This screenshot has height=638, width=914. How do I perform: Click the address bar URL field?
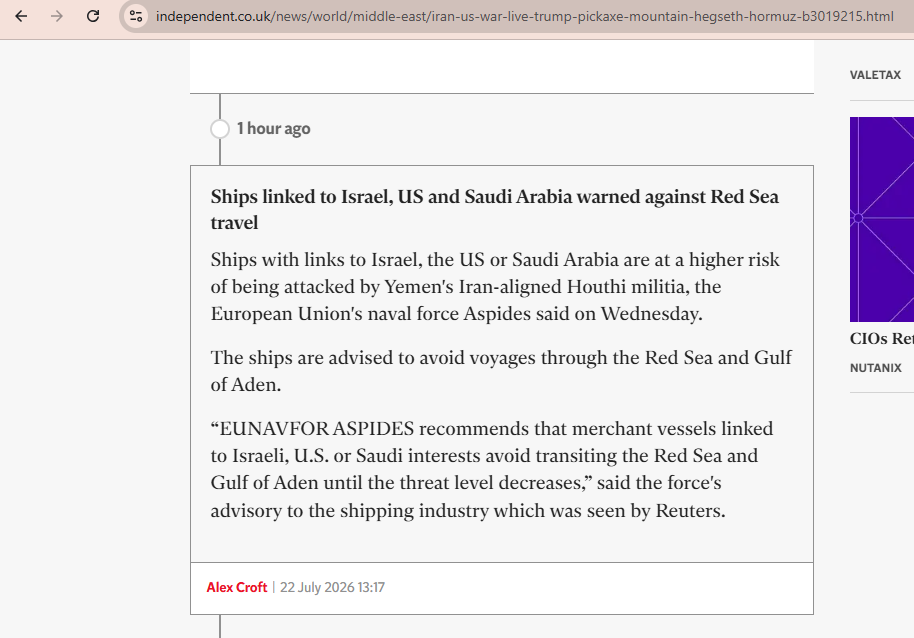(x=524, y=16)
